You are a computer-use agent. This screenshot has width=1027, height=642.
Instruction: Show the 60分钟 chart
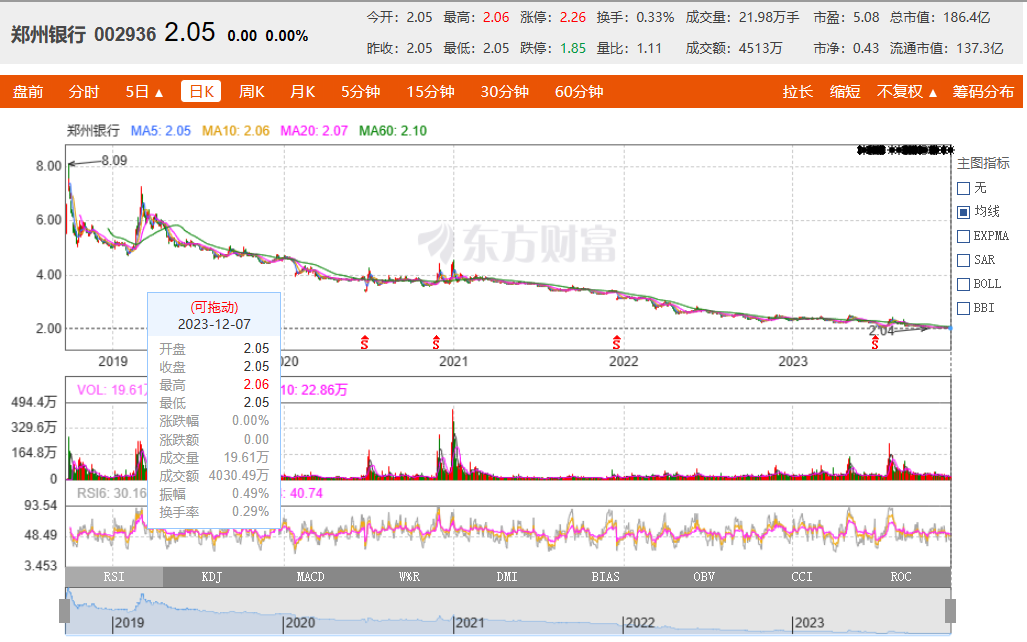[579, 92]
